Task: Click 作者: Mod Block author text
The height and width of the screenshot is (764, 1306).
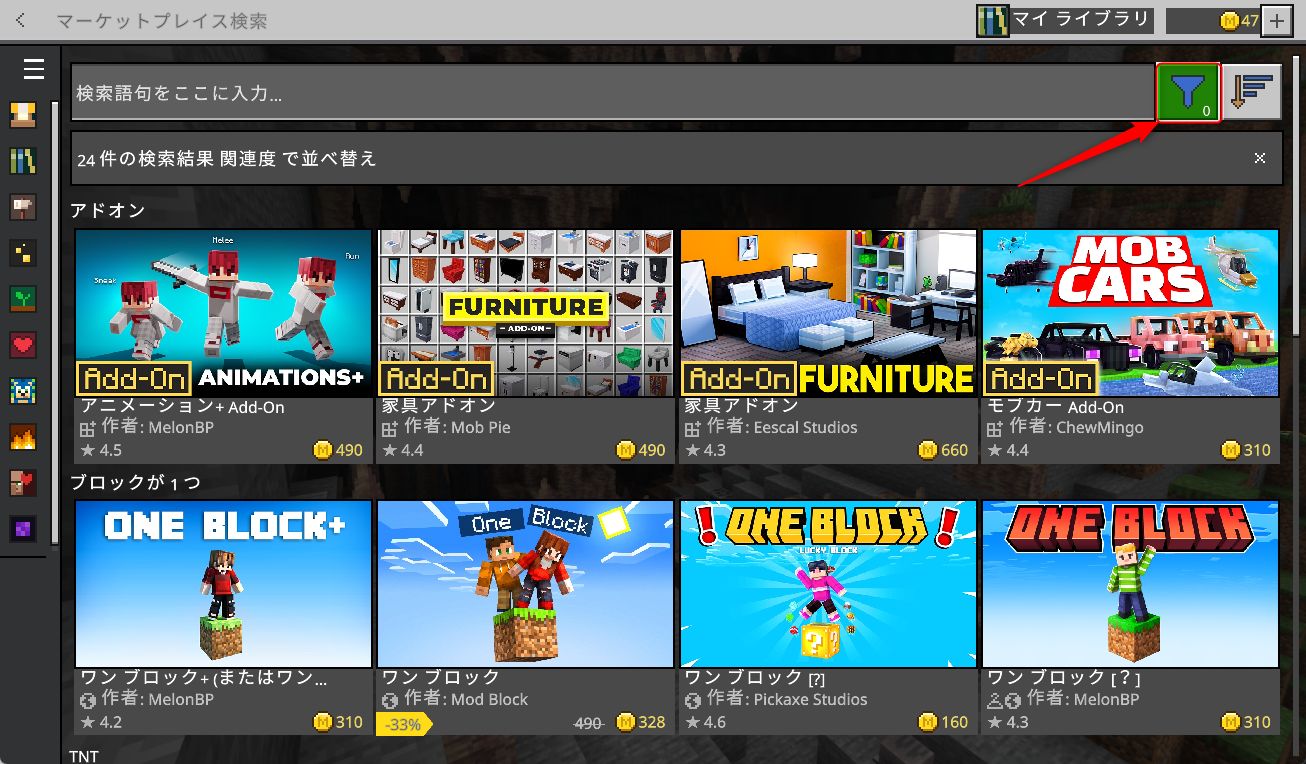Action: click(x=465, y=699)
